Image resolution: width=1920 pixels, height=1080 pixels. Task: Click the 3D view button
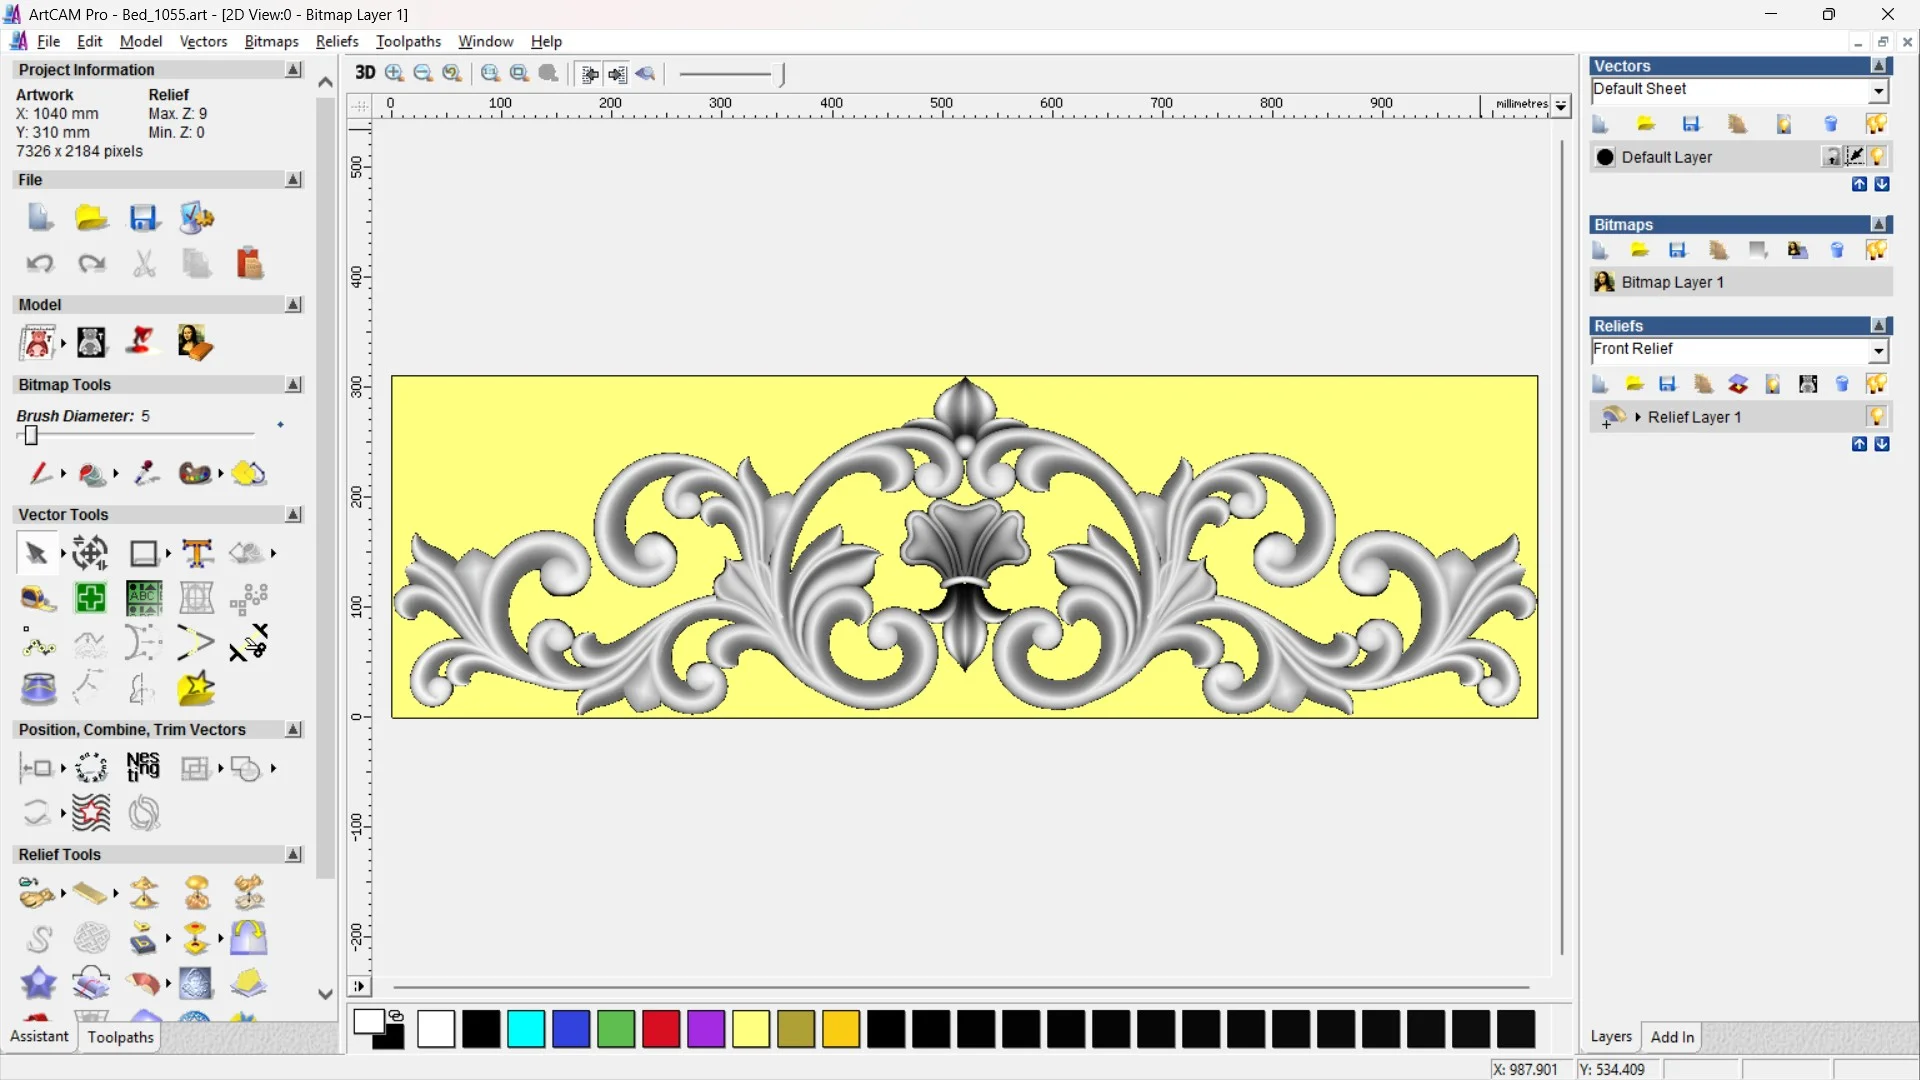click(365, 73)
